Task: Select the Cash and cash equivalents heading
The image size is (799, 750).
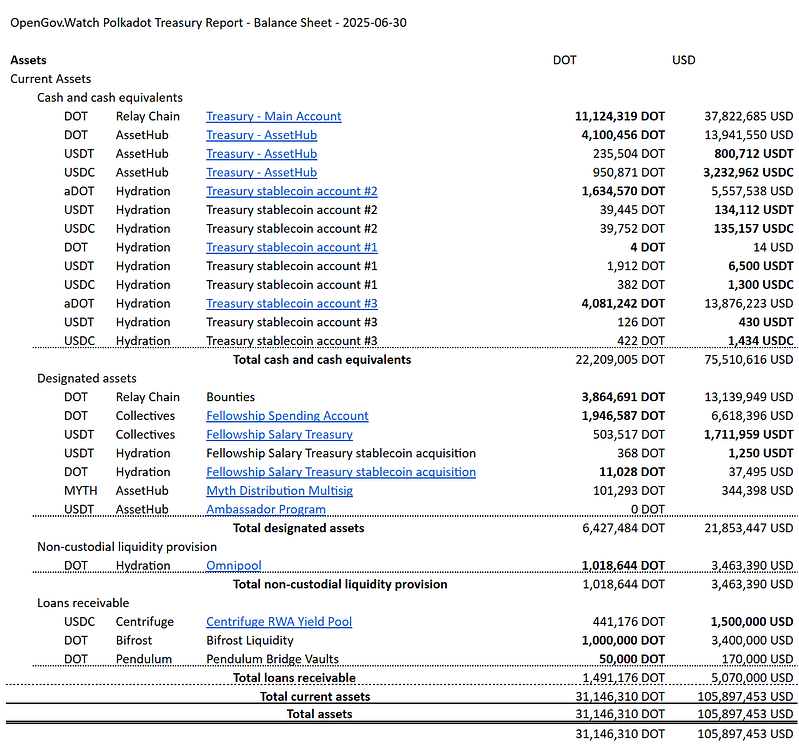Action: [x=110, y=98]
